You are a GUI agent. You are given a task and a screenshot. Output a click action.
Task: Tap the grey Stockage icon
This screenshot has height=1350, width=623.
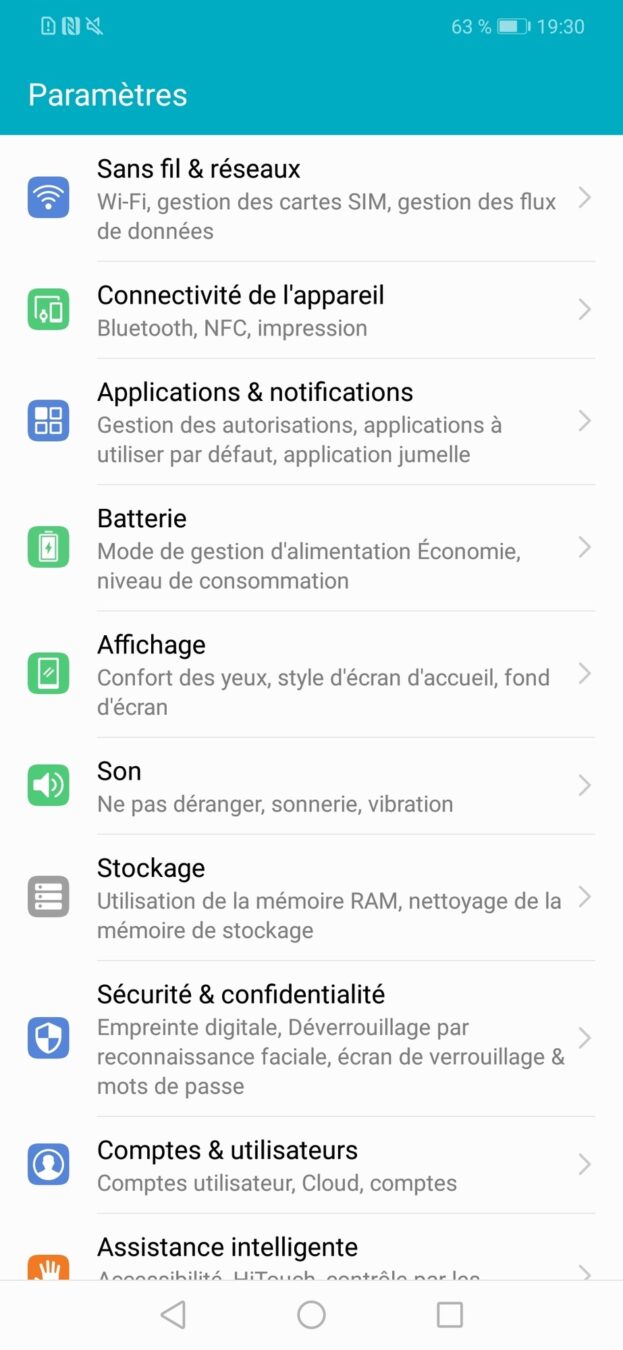coord(48,897)
